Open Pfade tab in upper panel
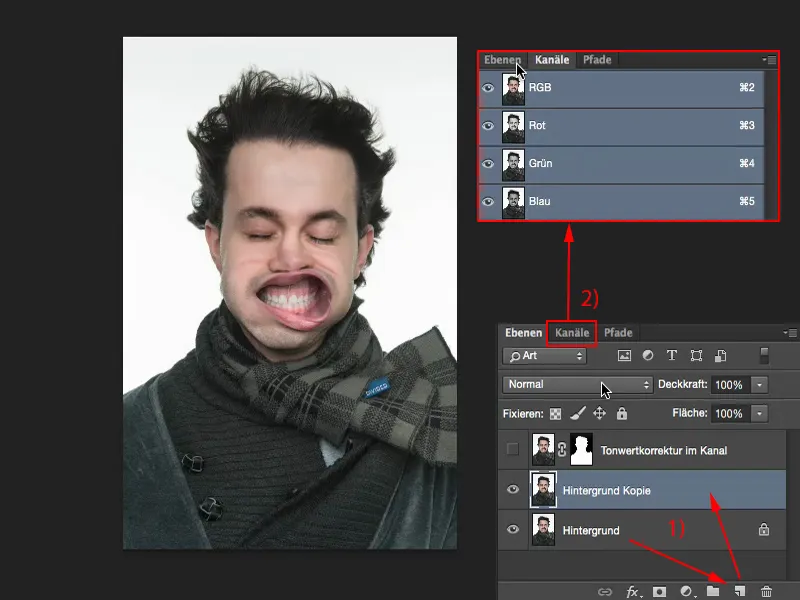The height and width of the screenshot is (600, 800). tap(597, 60)
